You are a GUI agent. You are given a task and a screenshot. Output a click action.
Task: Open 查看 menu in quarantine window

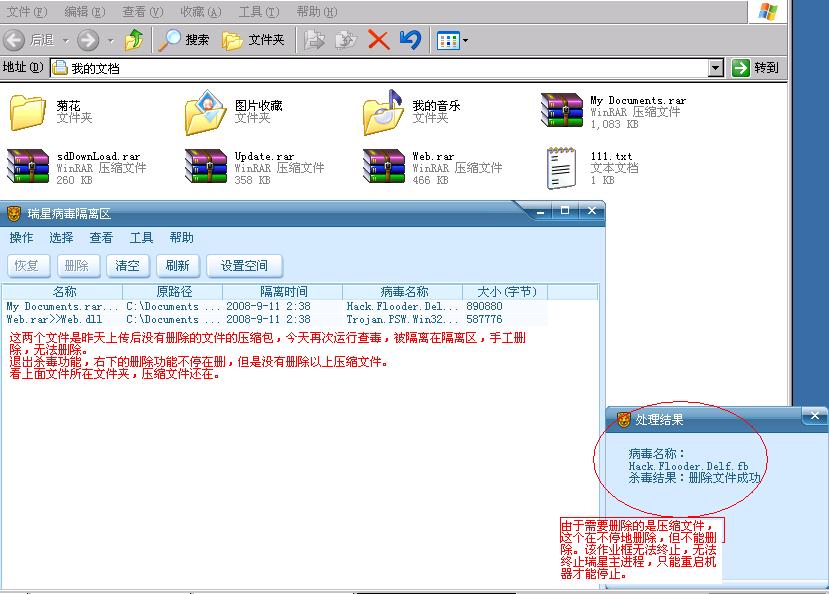tap(101, 237)
